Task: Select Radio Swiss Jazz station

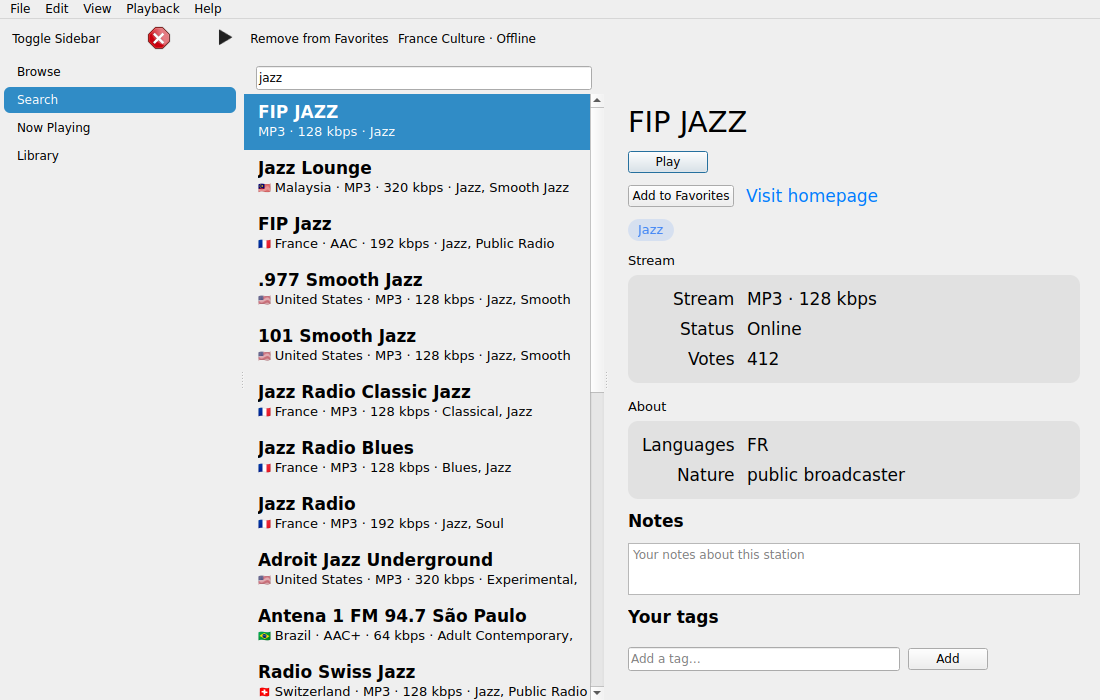Action: pos(417,678)
